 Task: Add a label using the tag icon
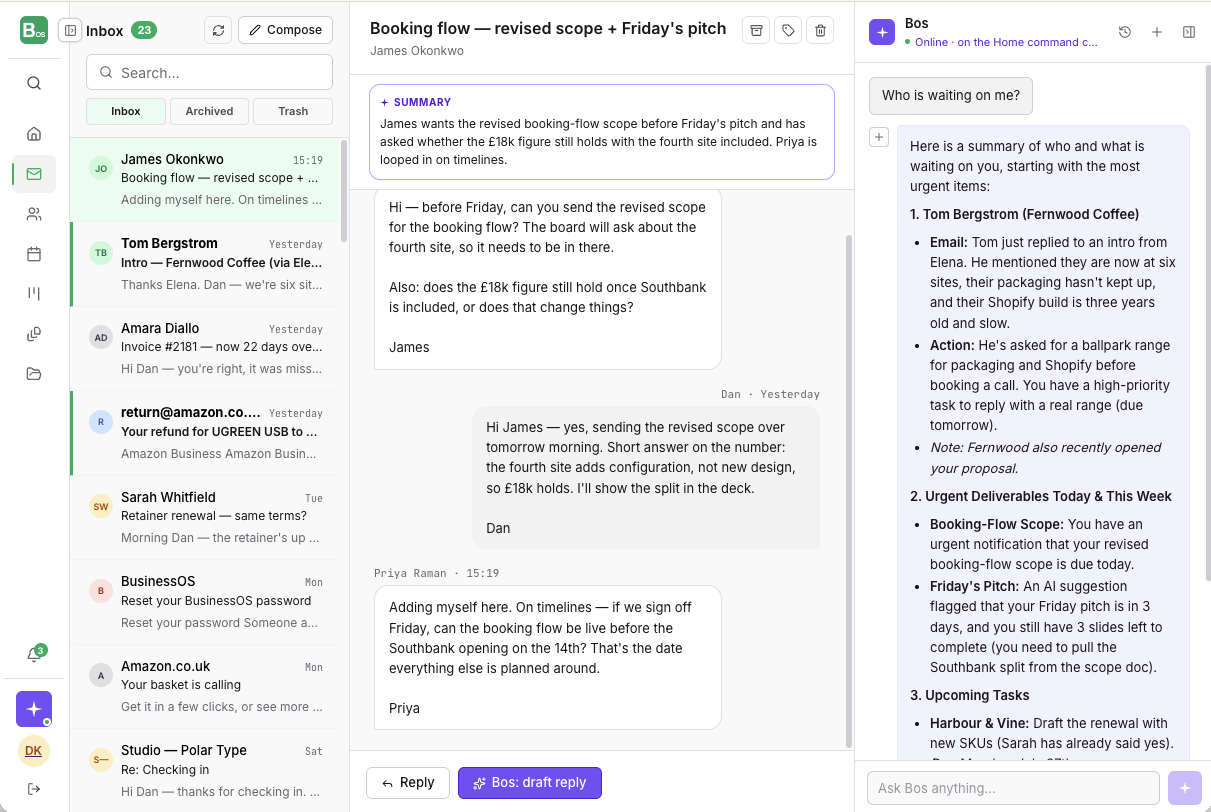[788, 31]
